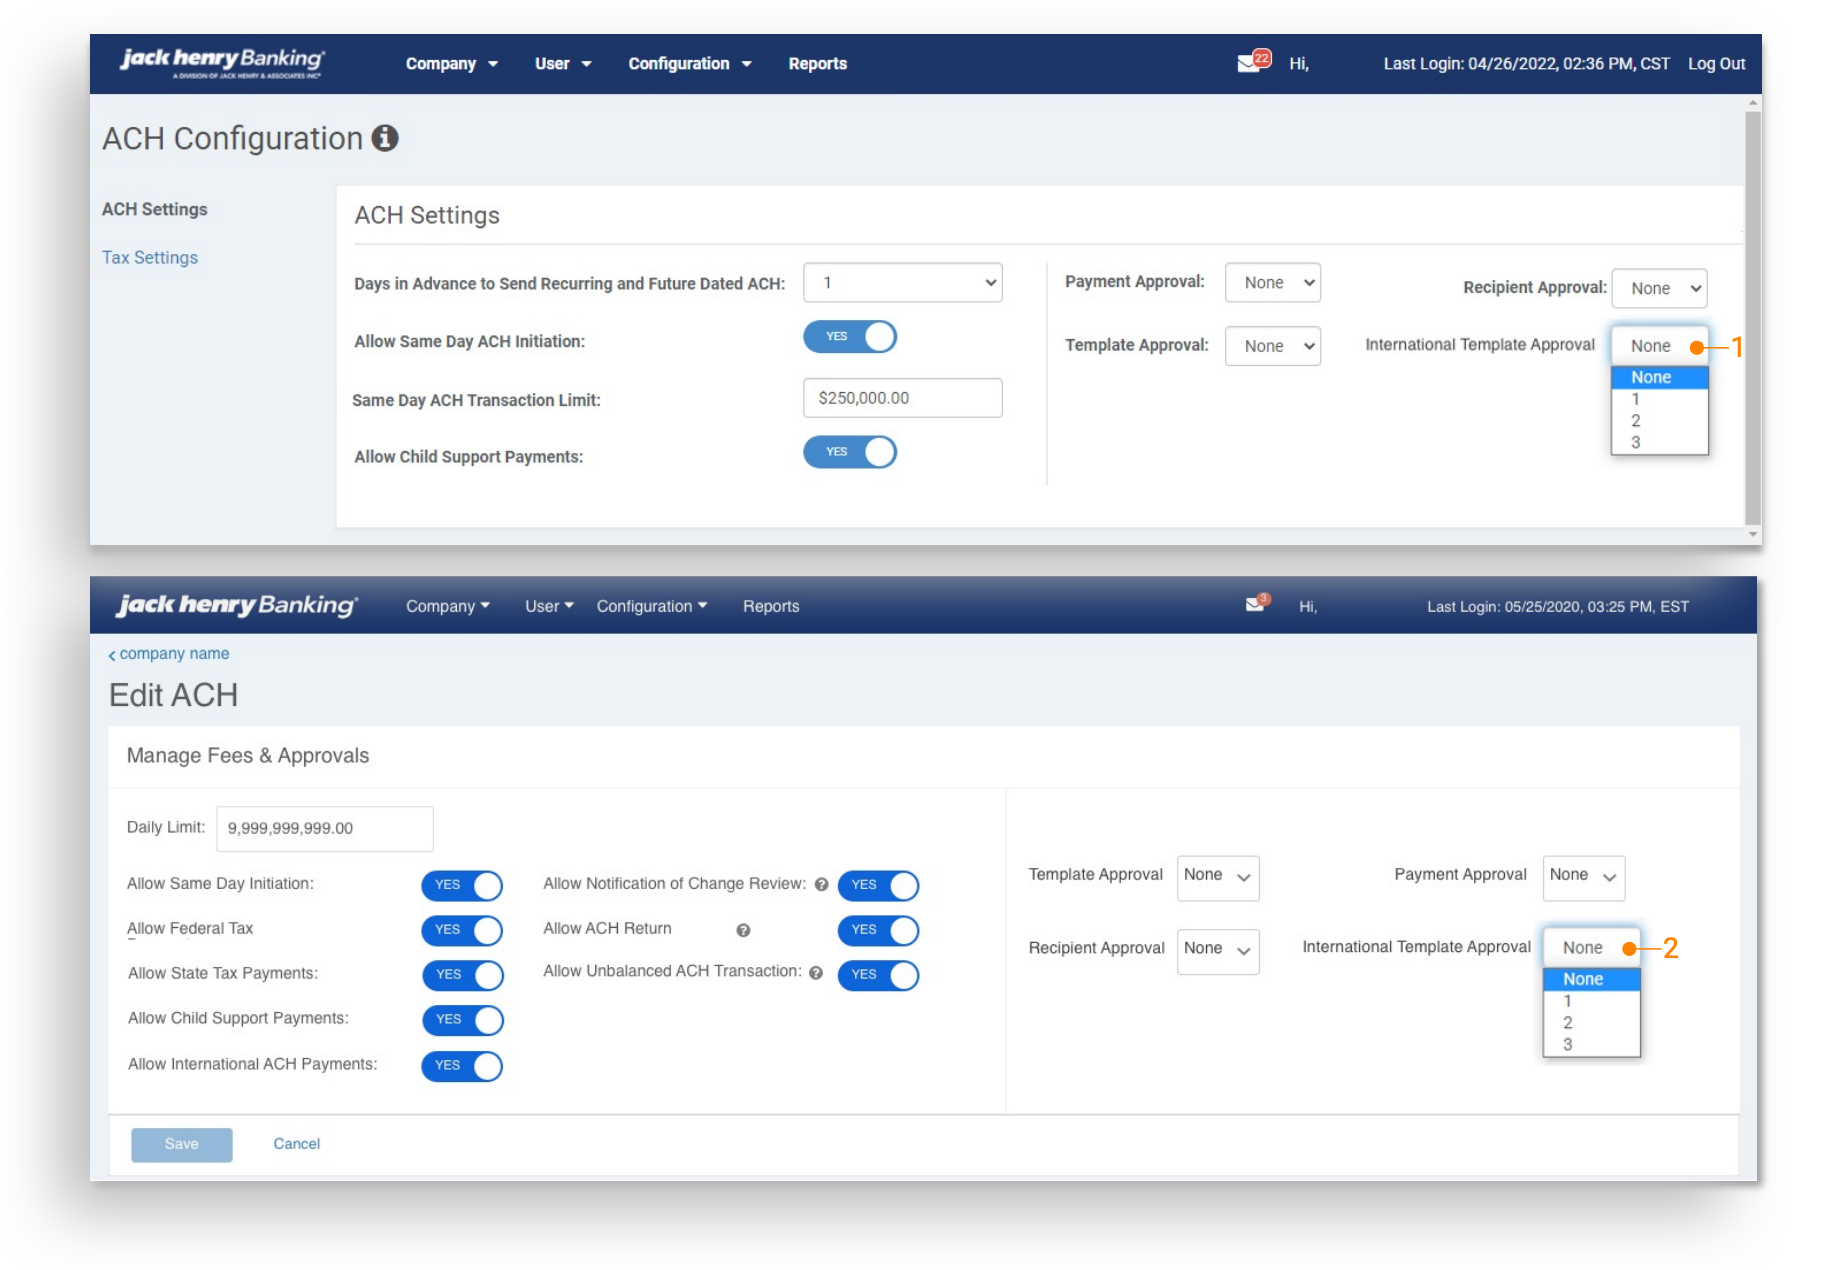Click the Same Day ACH Transaction Limit field
The height and width of the screenshot is (1270, 1824).
click(x=902, y=398)
